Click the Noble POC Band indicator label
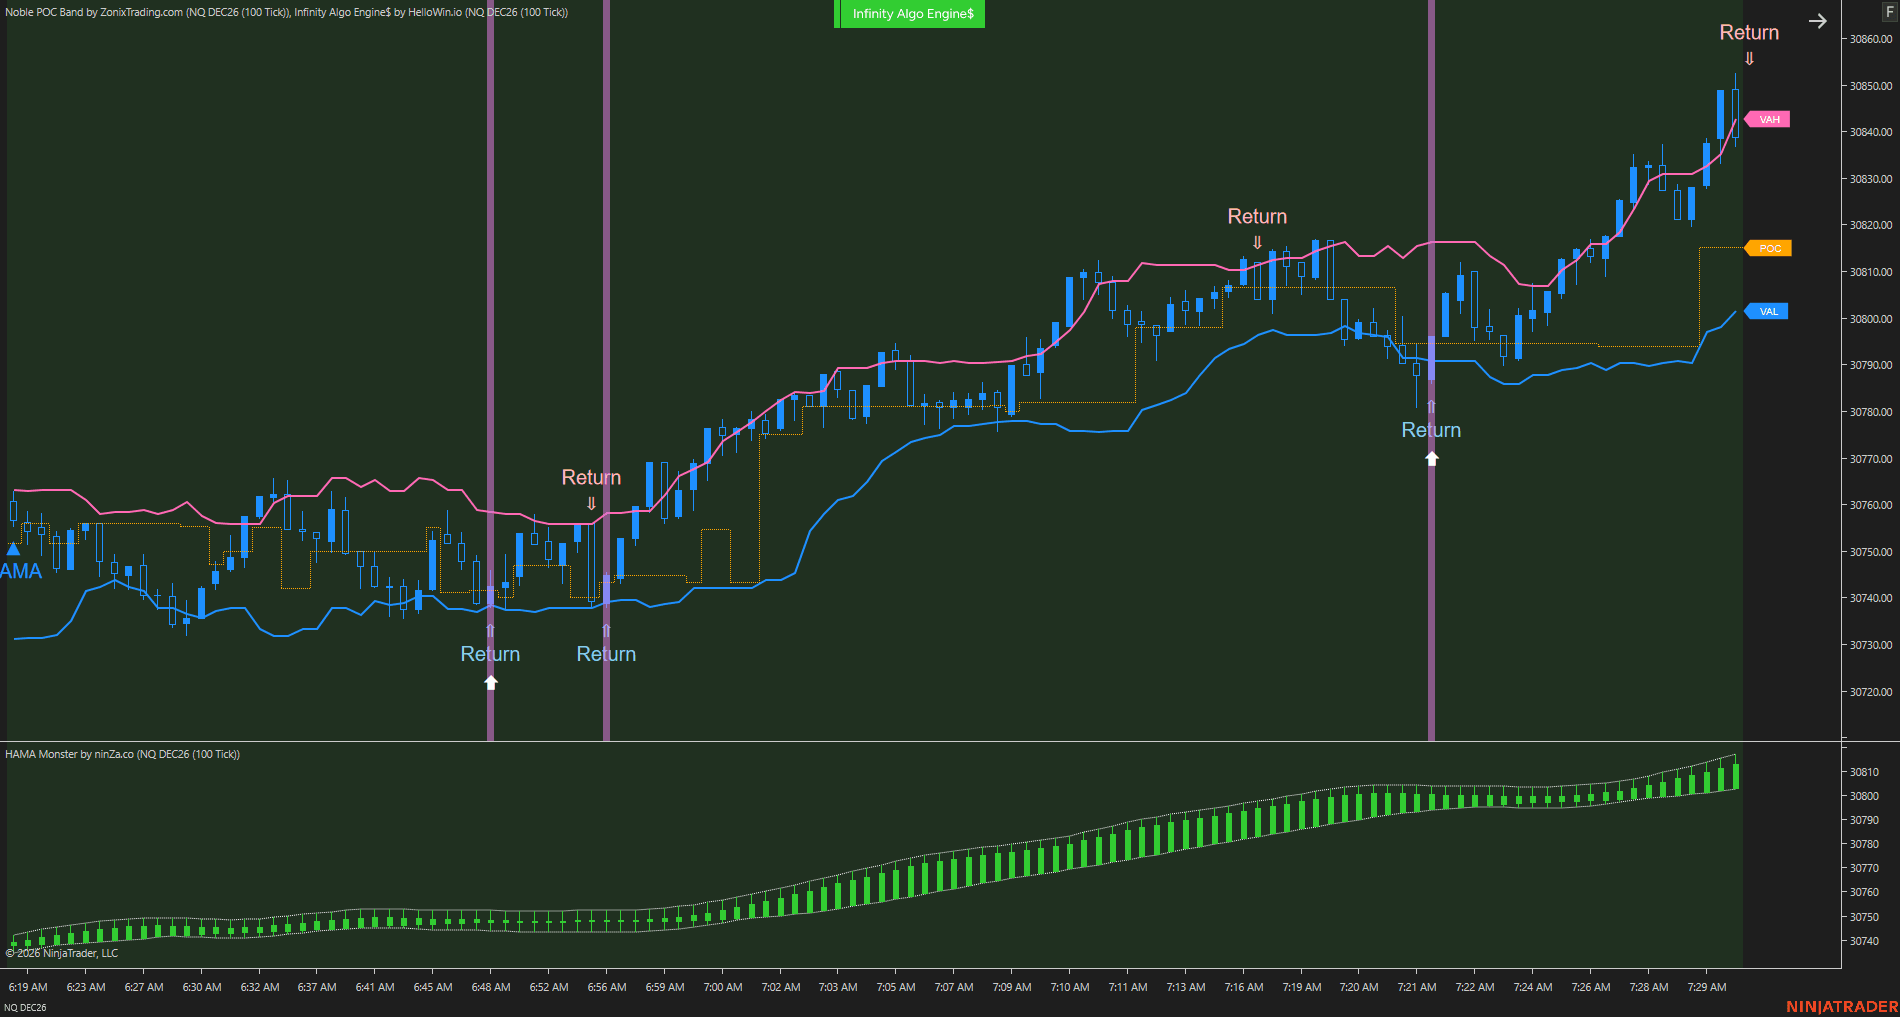The width and height of the screenshot is (1900, 1017). click(x=148, y=12)
